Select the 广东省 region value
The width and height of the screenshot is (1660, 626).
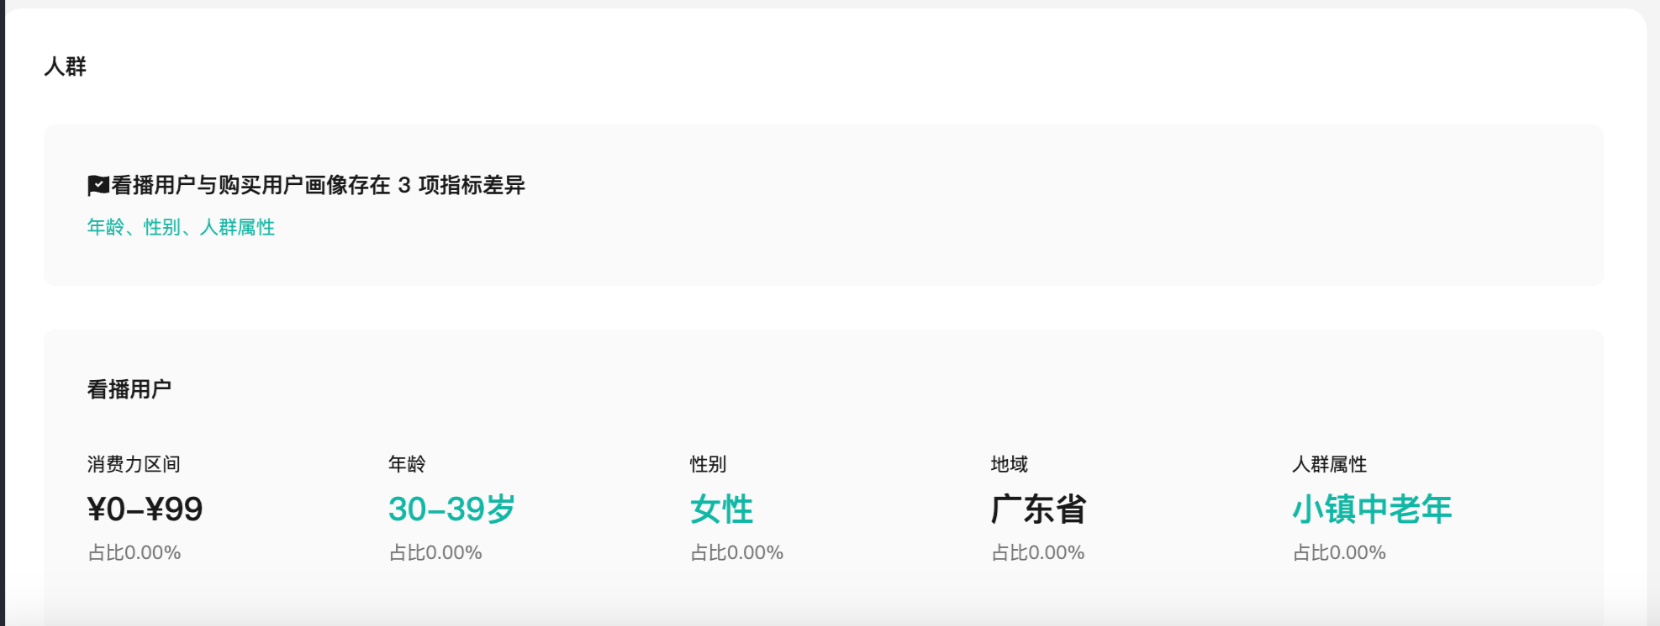[x=1038, y=509]
